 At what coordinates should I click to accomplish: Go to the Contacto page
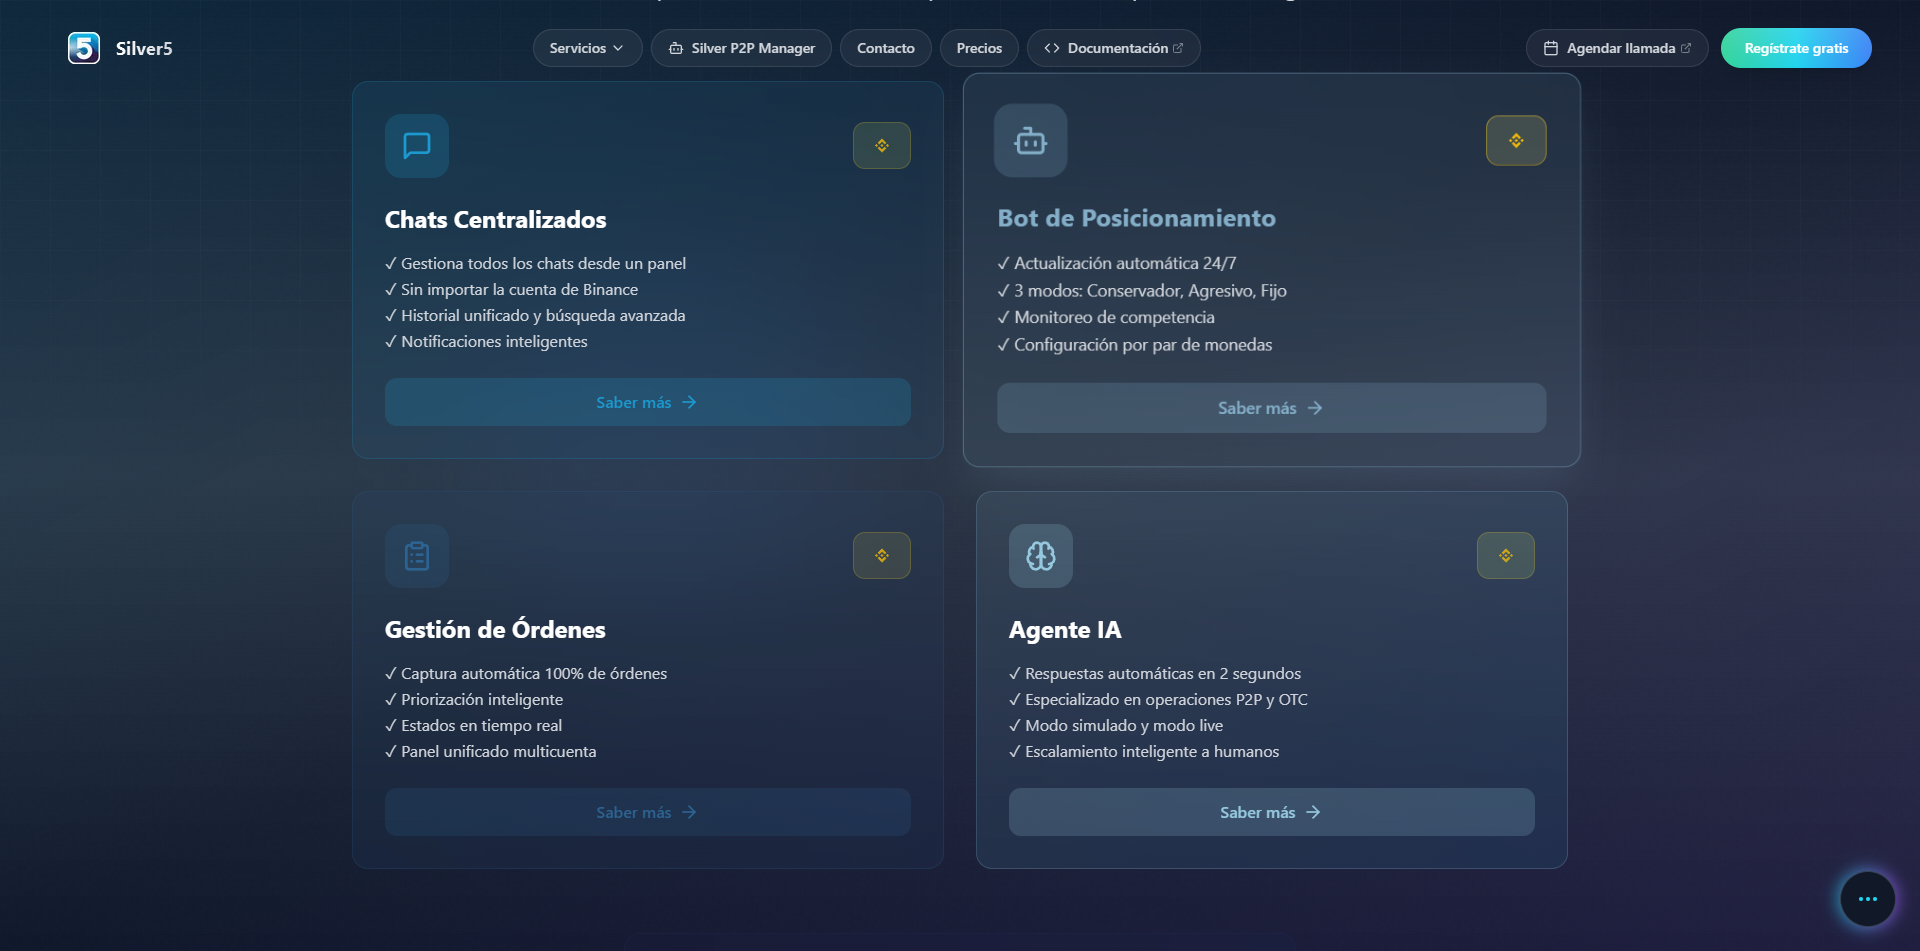pos(885,48)
